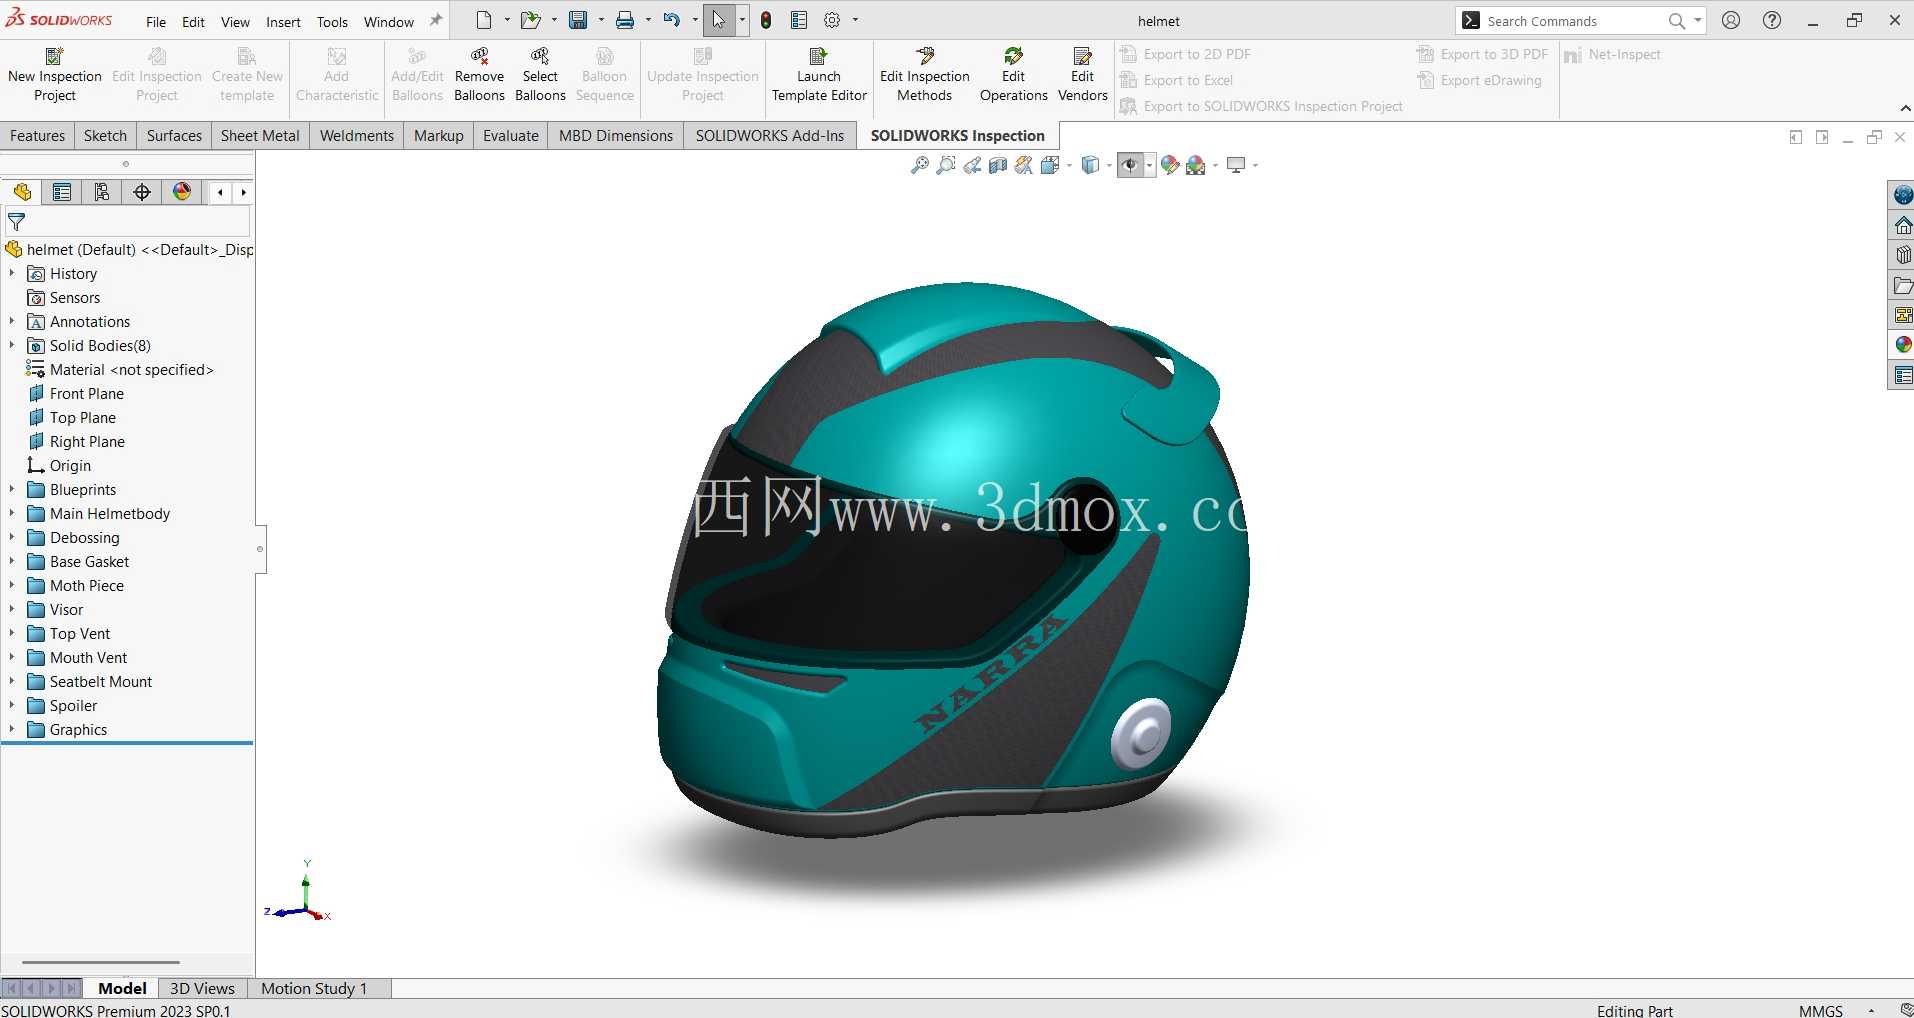Click the Section View icon
Screen dimensions: 1914x1018
(998, 165)
